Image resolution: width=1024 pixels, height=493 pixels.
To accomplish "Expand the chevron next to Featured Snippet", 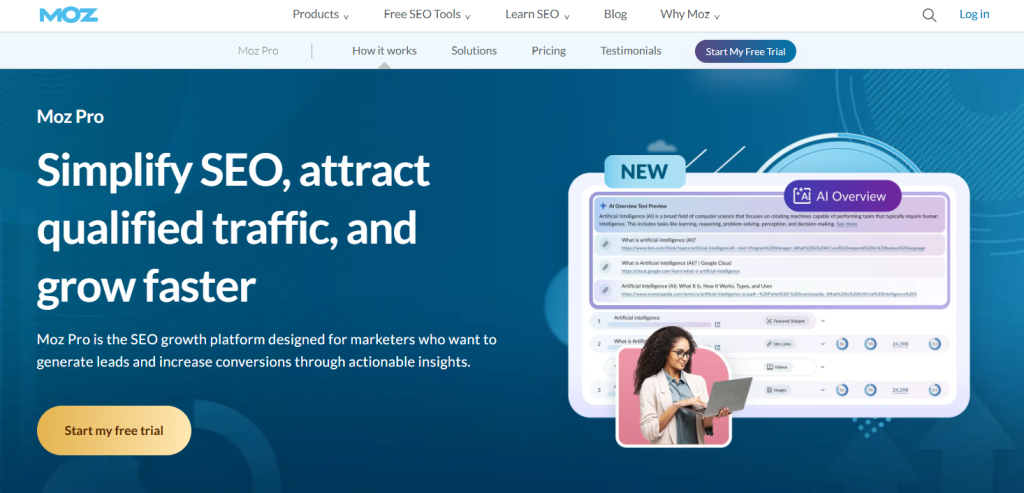I will pyautogui.click(x=823, y=321).
